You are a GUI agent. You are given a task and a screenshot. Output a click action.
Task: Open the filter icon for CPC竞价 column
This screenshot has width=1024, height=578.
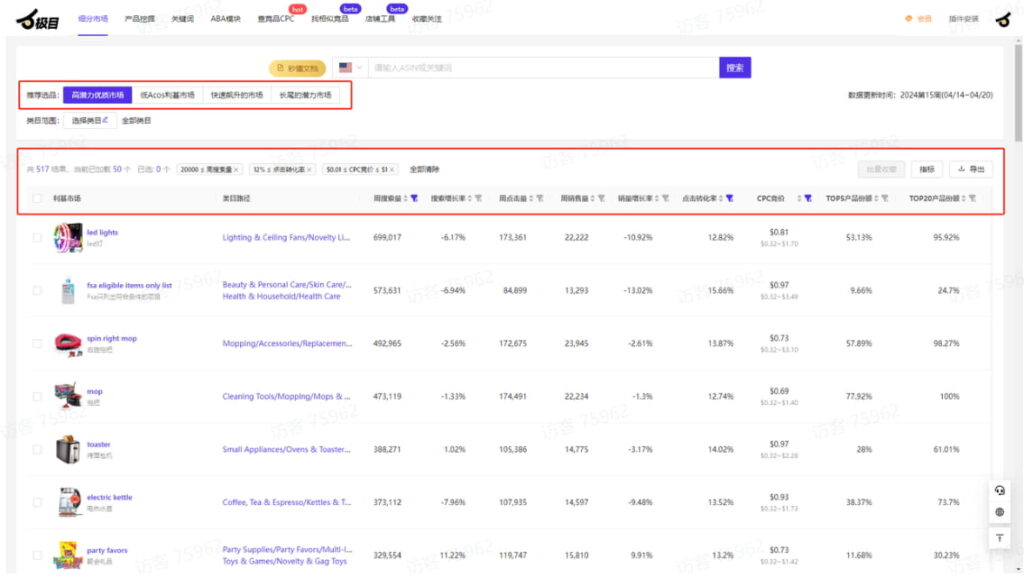[x=808, y=199]
